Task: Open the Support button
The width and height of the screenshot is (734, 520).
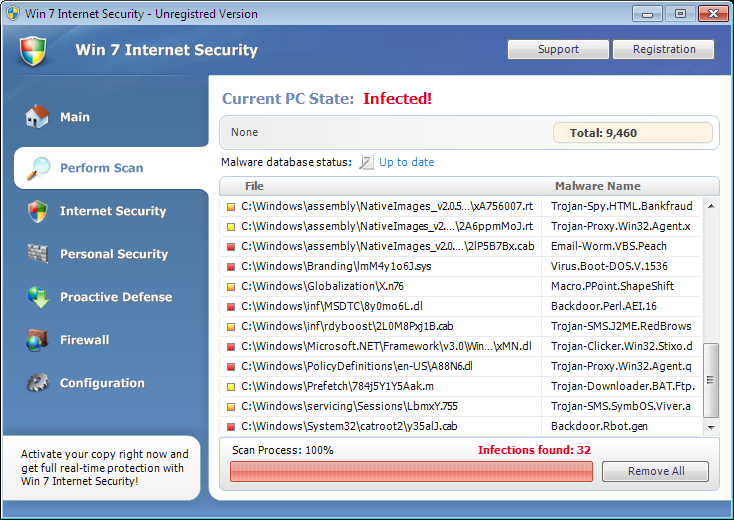Action: pyautogui.click(x=558, y=49)
